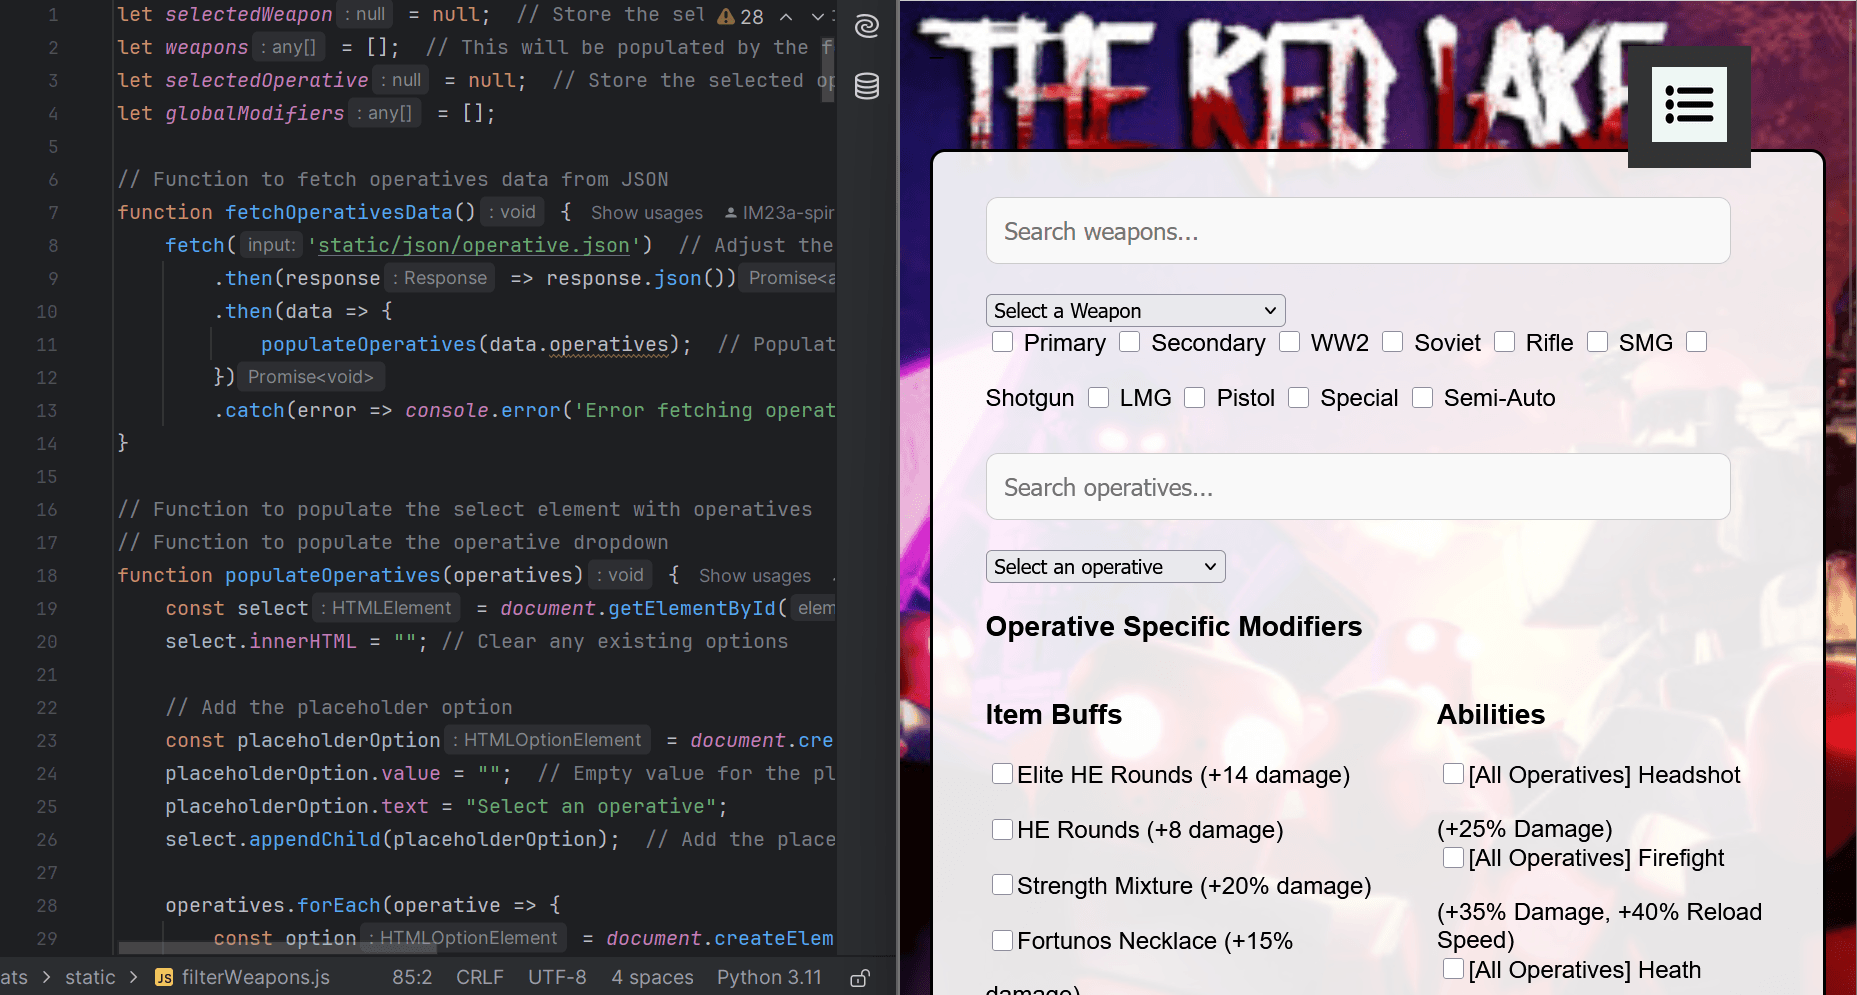1857x995 pixels.
Task: Click the warning count indicator icon
Action: (727, 17)
